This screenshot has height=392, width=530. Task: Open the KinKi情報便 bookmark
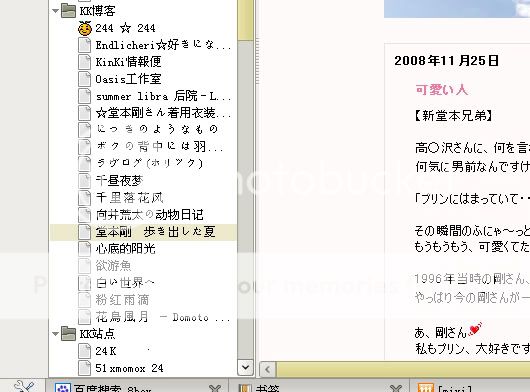[128, 62]
